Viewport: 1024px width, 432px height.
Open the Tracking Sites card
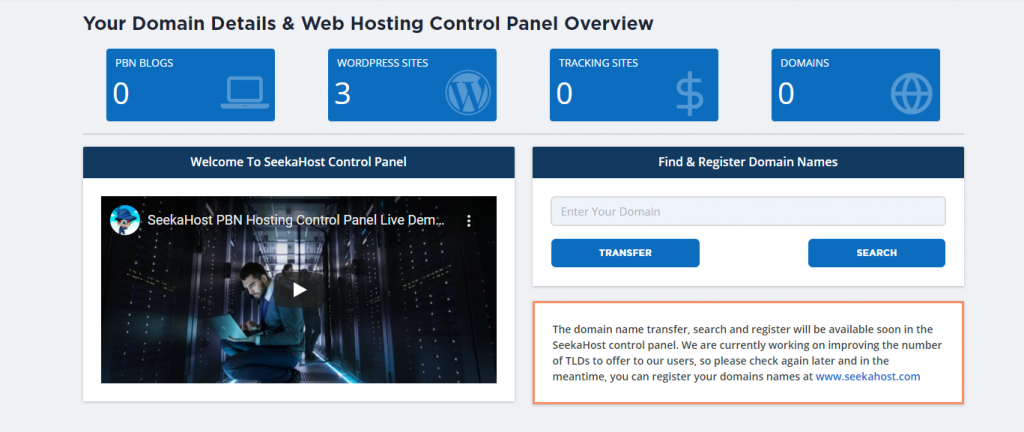[634, 85]
